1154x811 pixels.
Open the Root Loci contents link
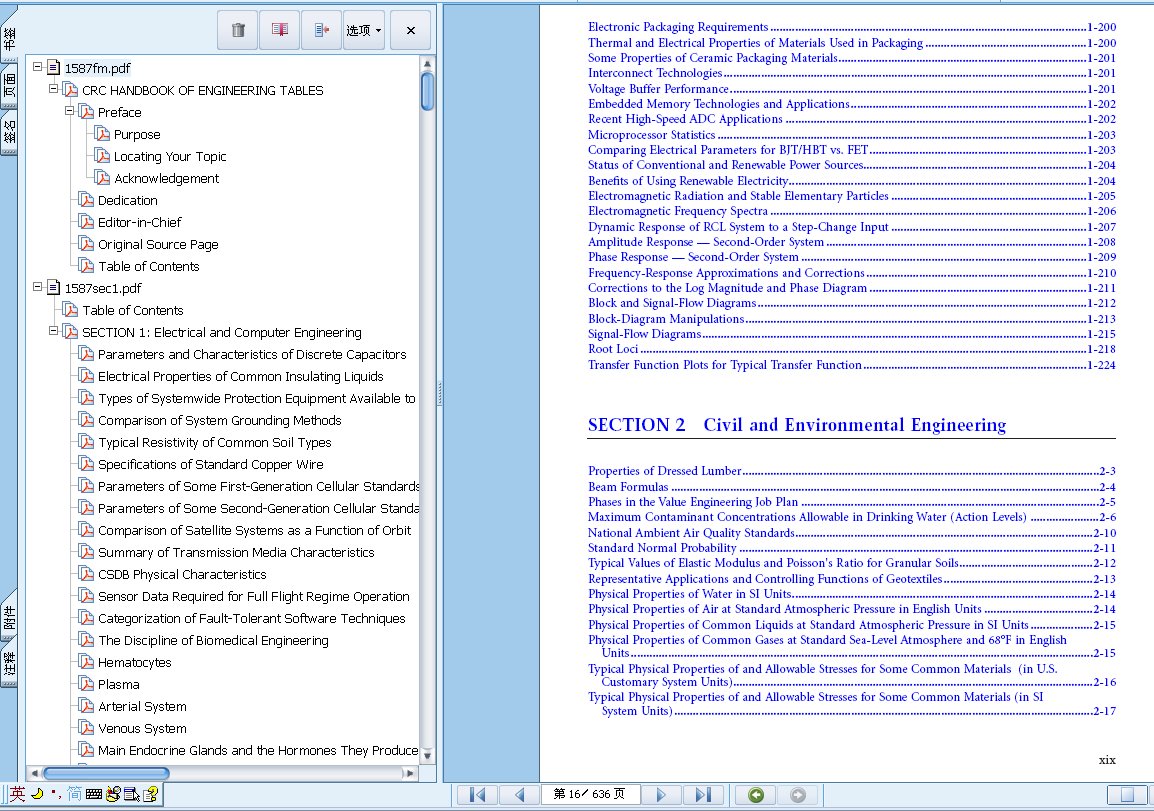612,349
